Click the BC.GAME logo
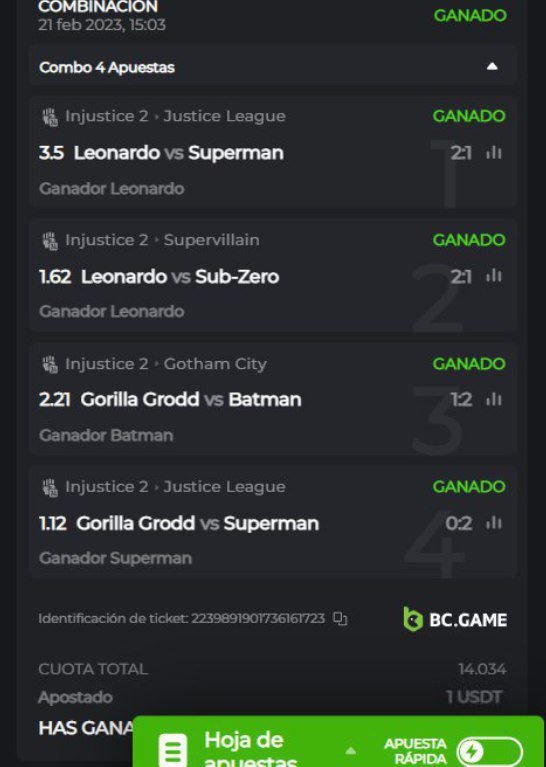Image resolution: width=546 pixels, height=767 pixels. pos(455,619)
